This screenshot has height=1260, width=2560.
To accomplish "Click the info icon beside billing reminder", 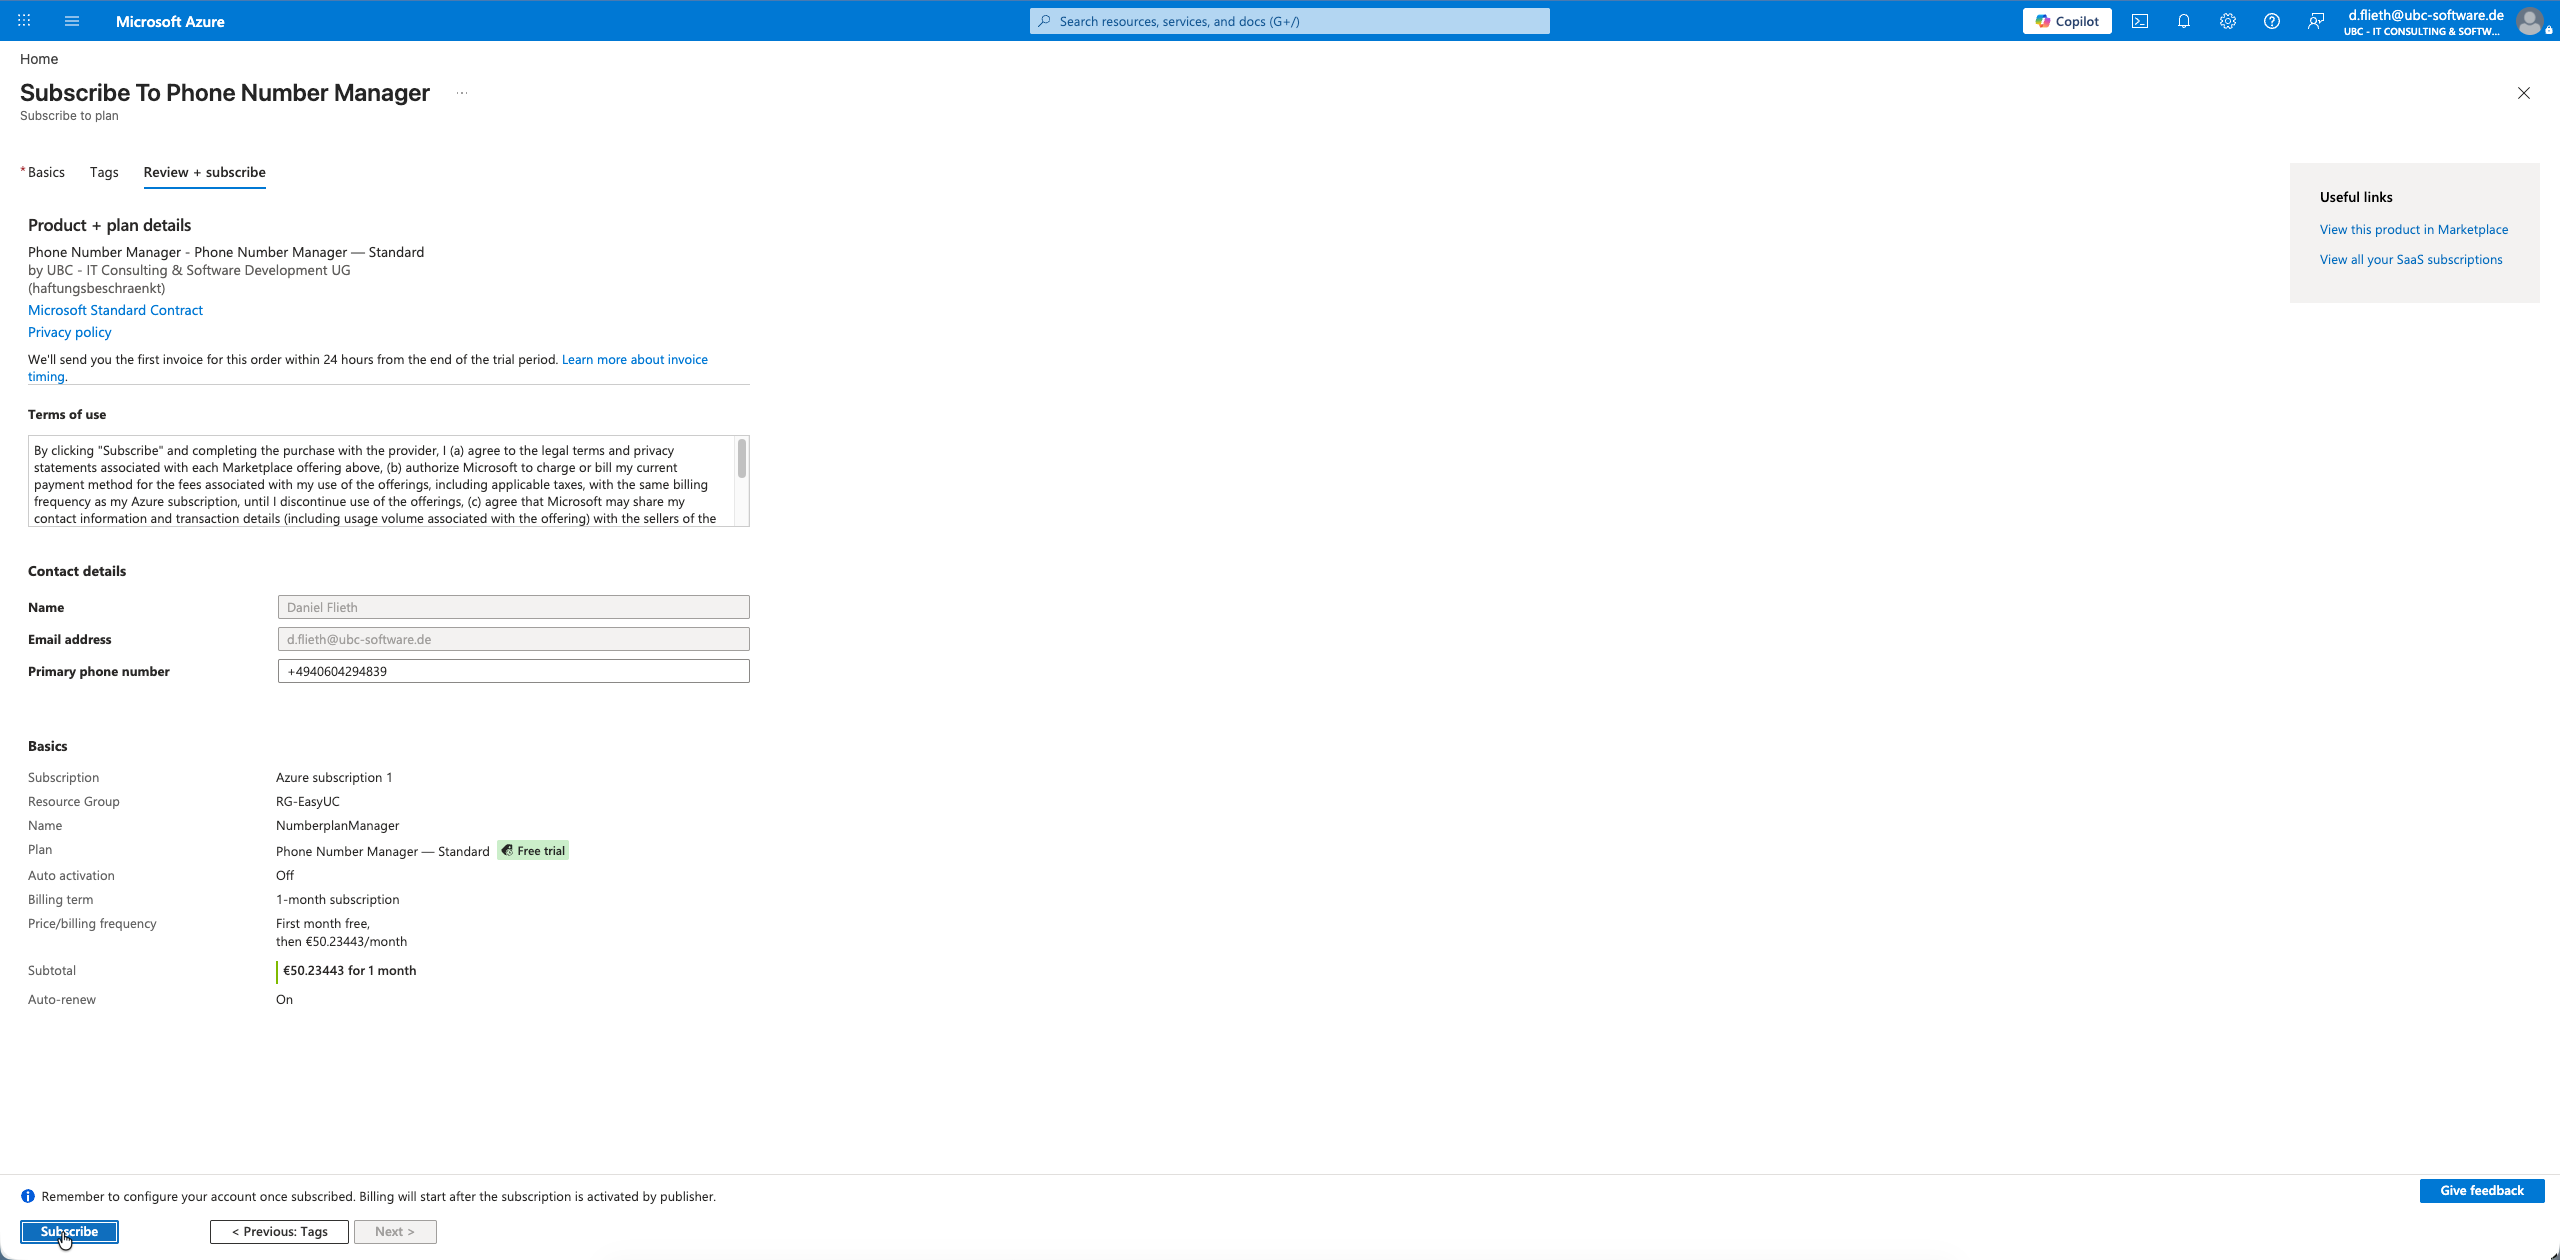I will (x=28, y=1196).
